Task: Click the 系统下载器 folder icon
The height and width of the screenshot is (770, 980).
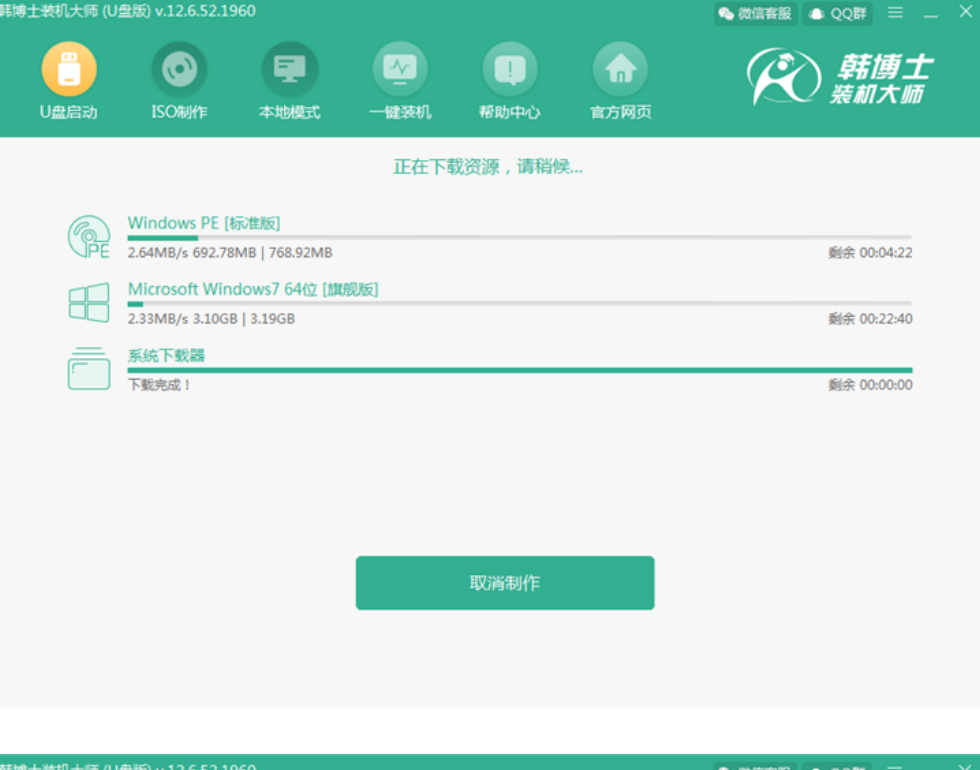Action: point(88,368)
